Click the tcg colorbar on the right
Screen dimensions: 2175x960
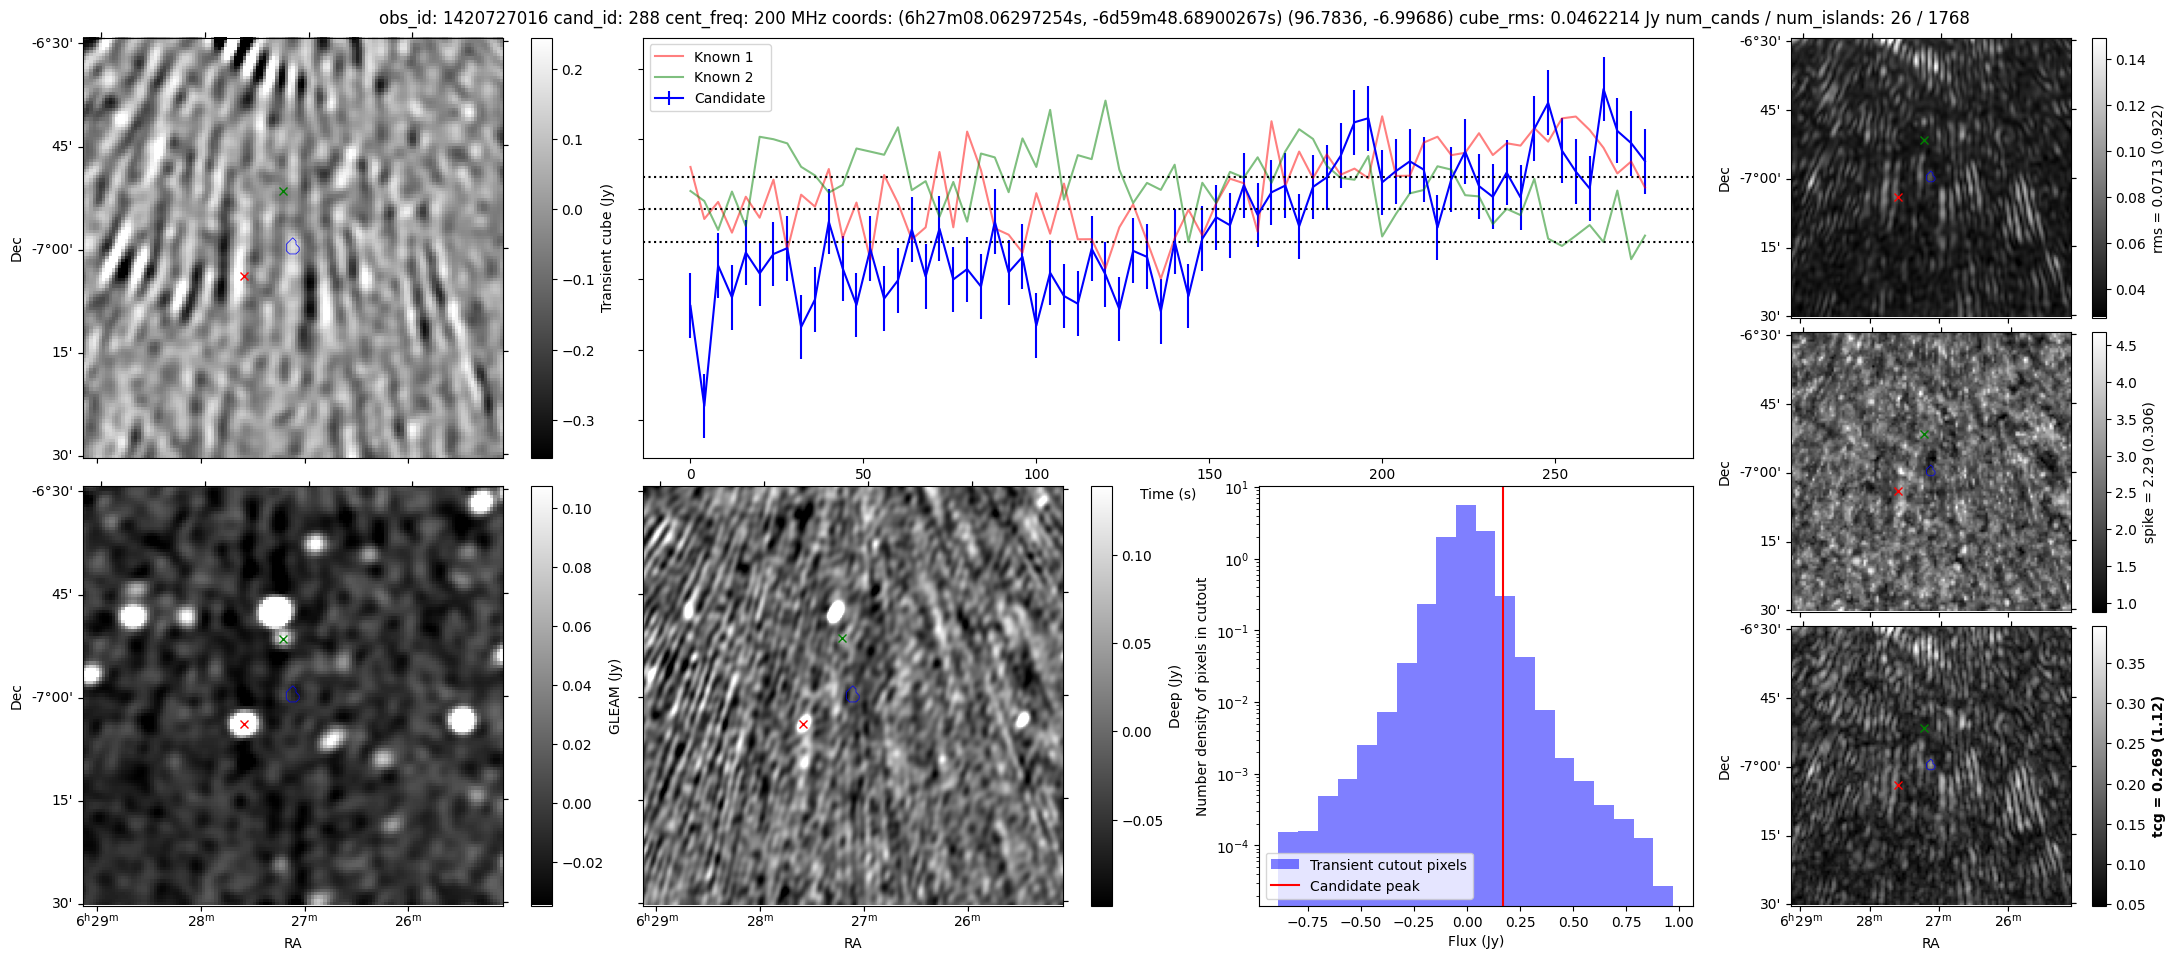(x=2099, y=766)
